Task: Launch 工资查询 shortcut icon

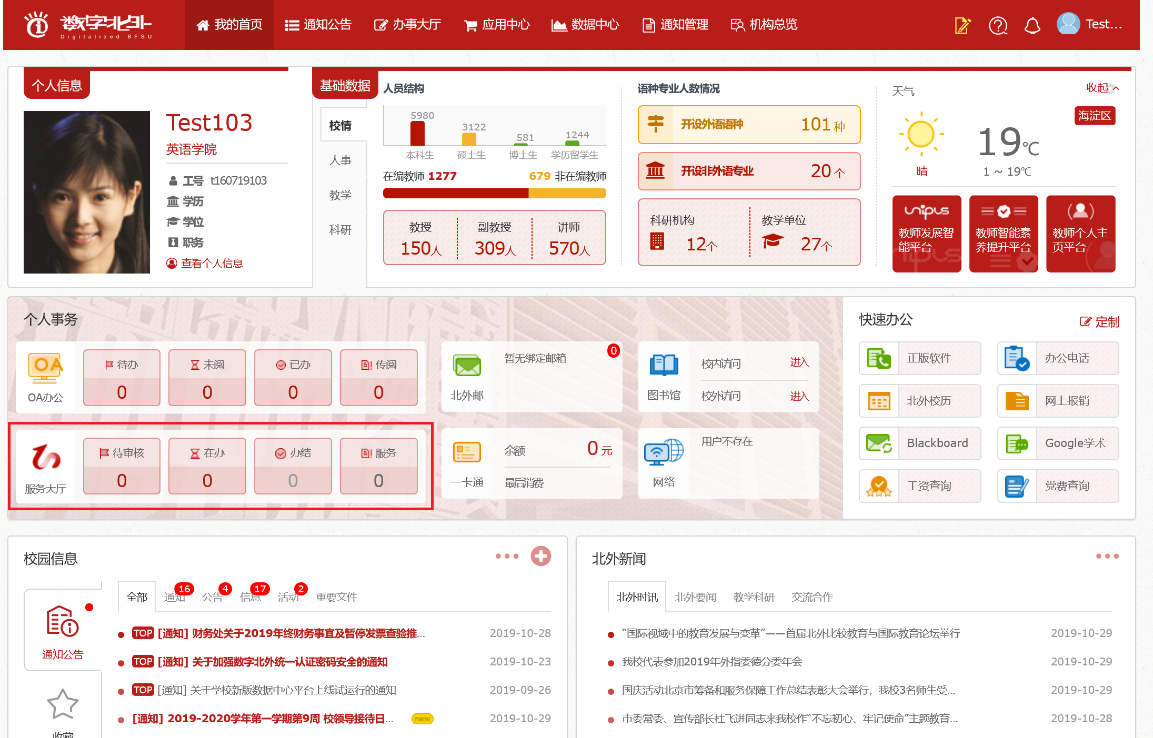Action: tap(879, 487)
